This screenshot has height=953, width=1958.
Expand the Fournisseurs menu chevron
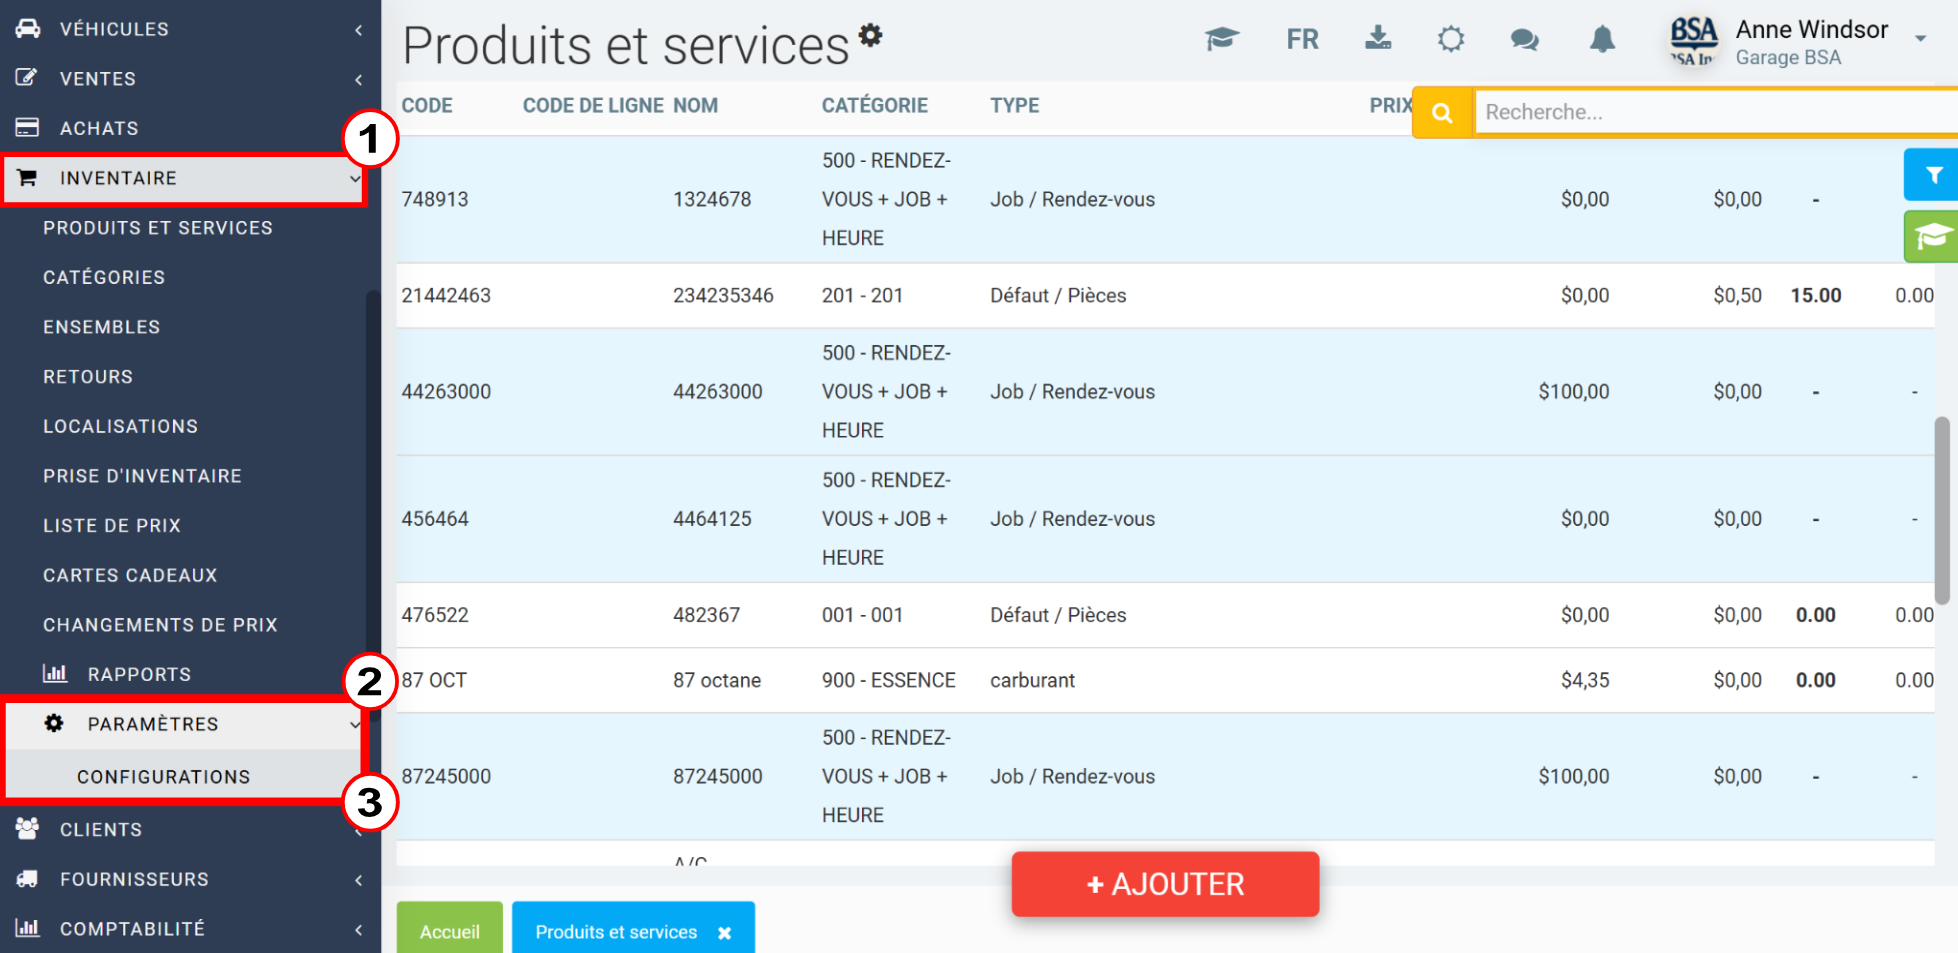tap(358, 880)
